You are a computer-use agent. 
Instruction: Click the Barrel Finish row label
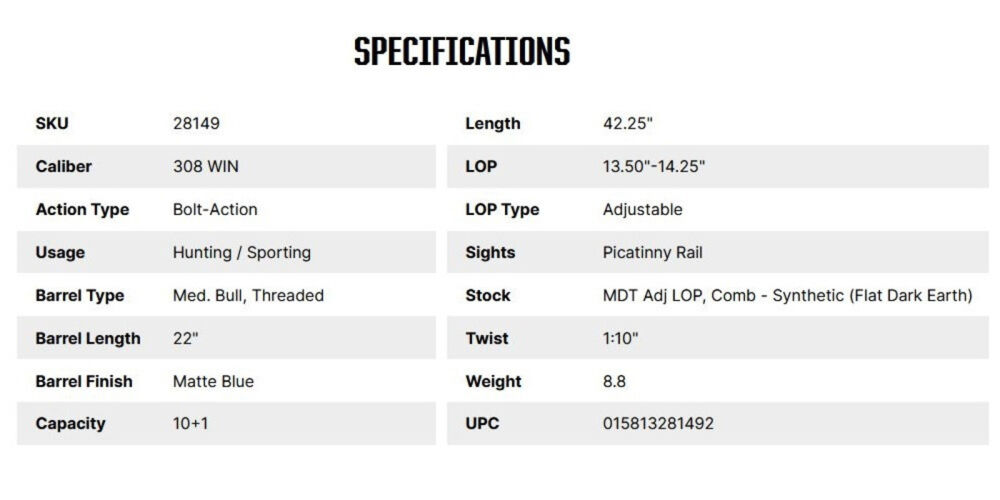[84, 382]
